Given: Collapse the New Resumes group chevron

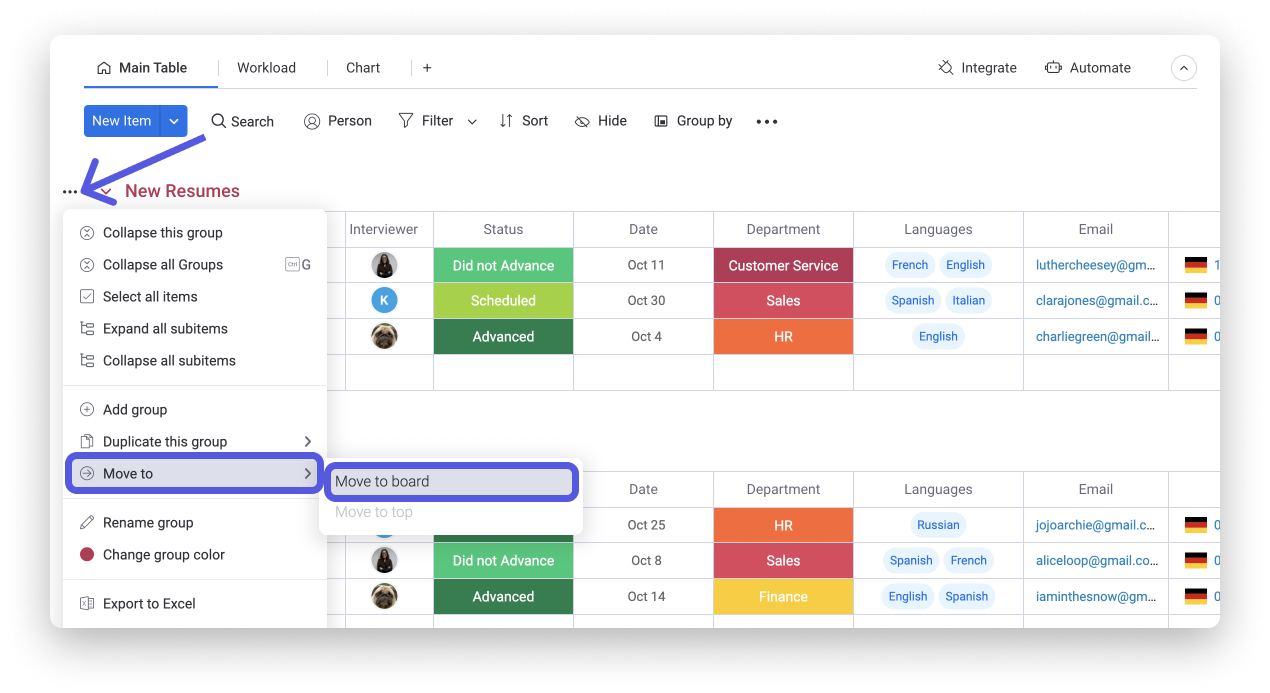Looking at the screenshot, I should (105, 191).
